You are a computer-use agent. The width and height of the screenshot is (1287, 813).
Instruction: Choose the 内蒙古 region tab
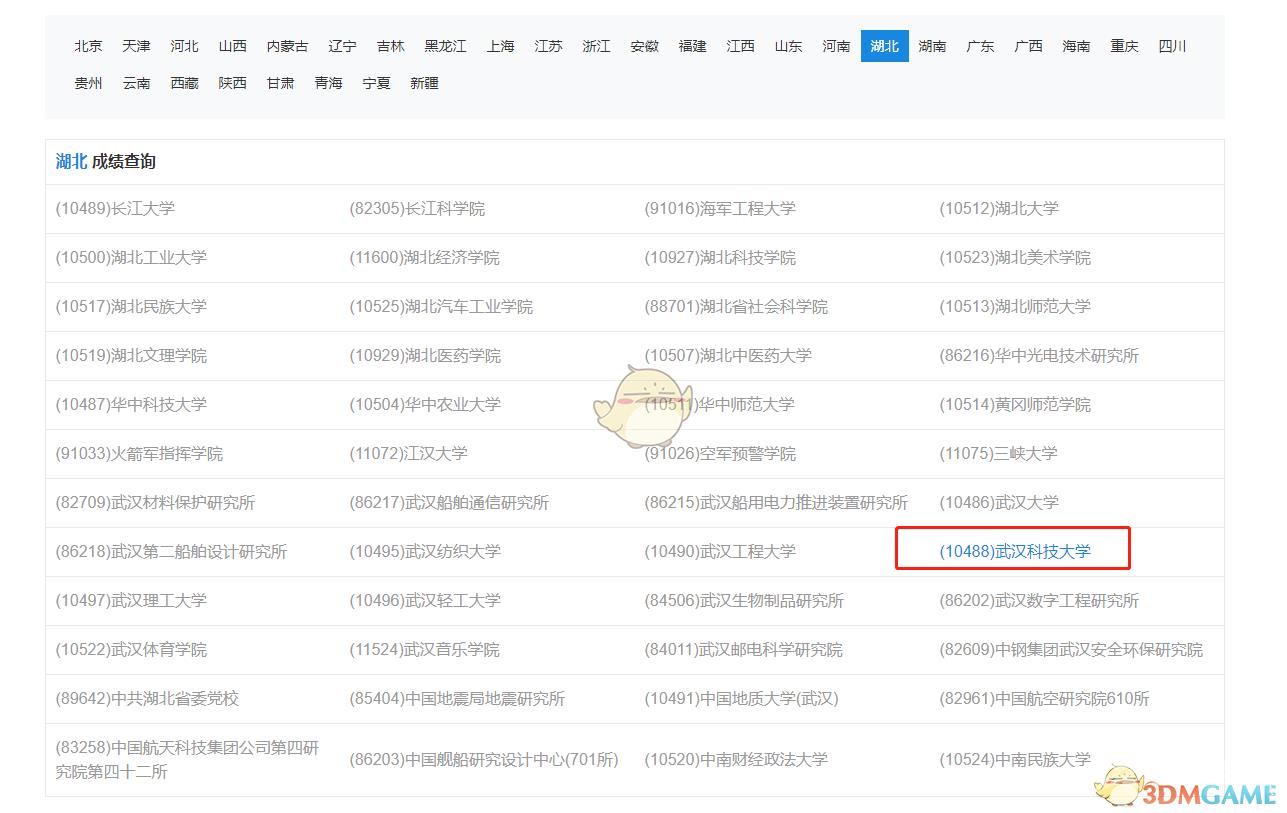coord(288,46)
